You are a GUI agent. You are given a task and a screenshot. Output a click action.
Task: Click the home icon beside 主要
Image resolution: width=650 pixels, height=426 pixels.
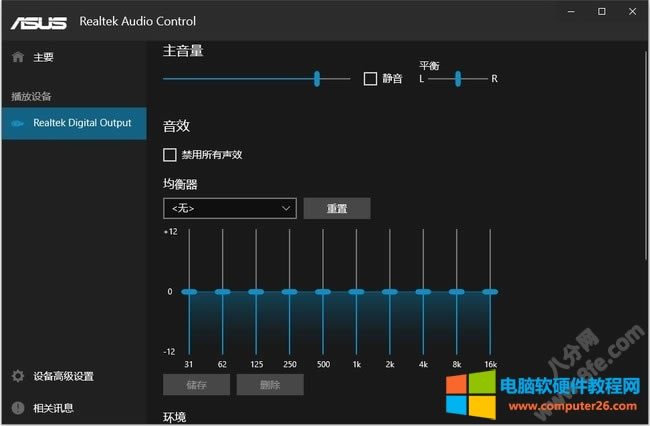coord(17,57)
